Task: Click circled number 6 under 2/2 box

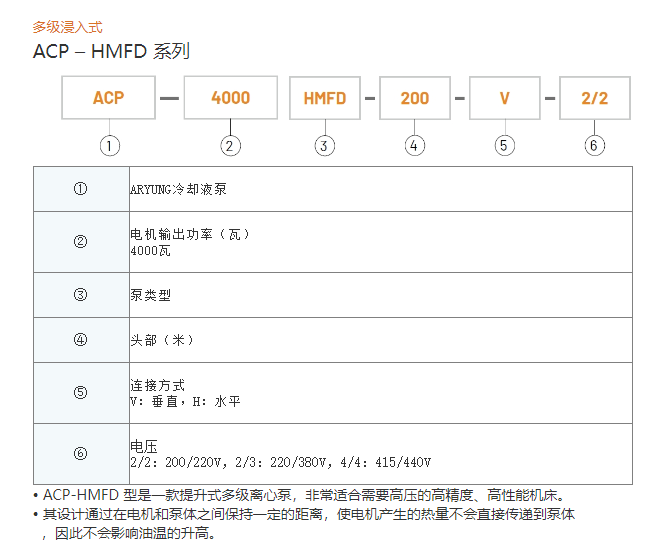Action: coord(595,145)
